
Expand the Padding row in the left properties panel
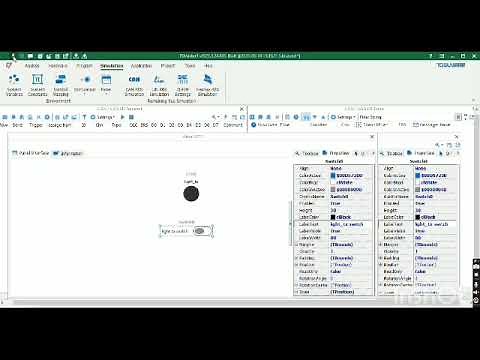point(296,258)
